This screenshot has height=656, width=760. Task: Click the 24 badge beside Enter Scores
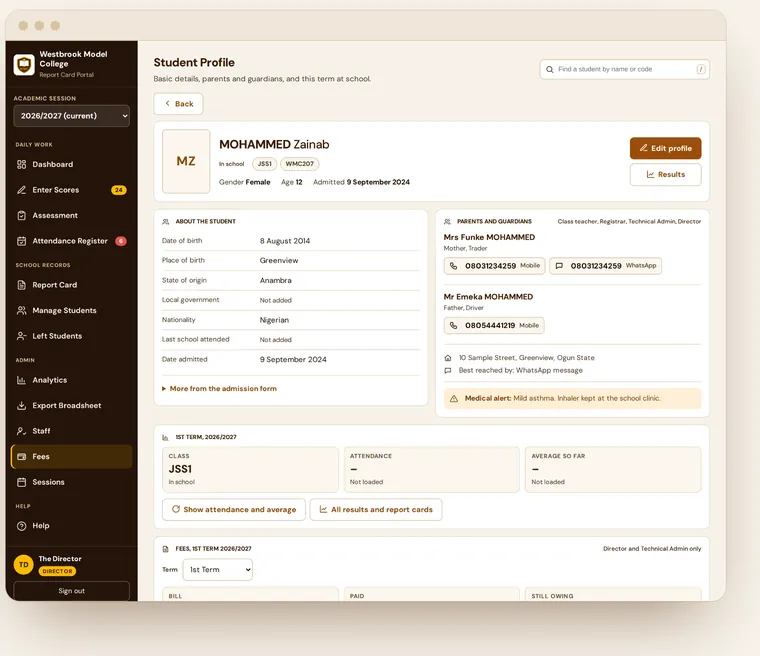pos(119,190)
